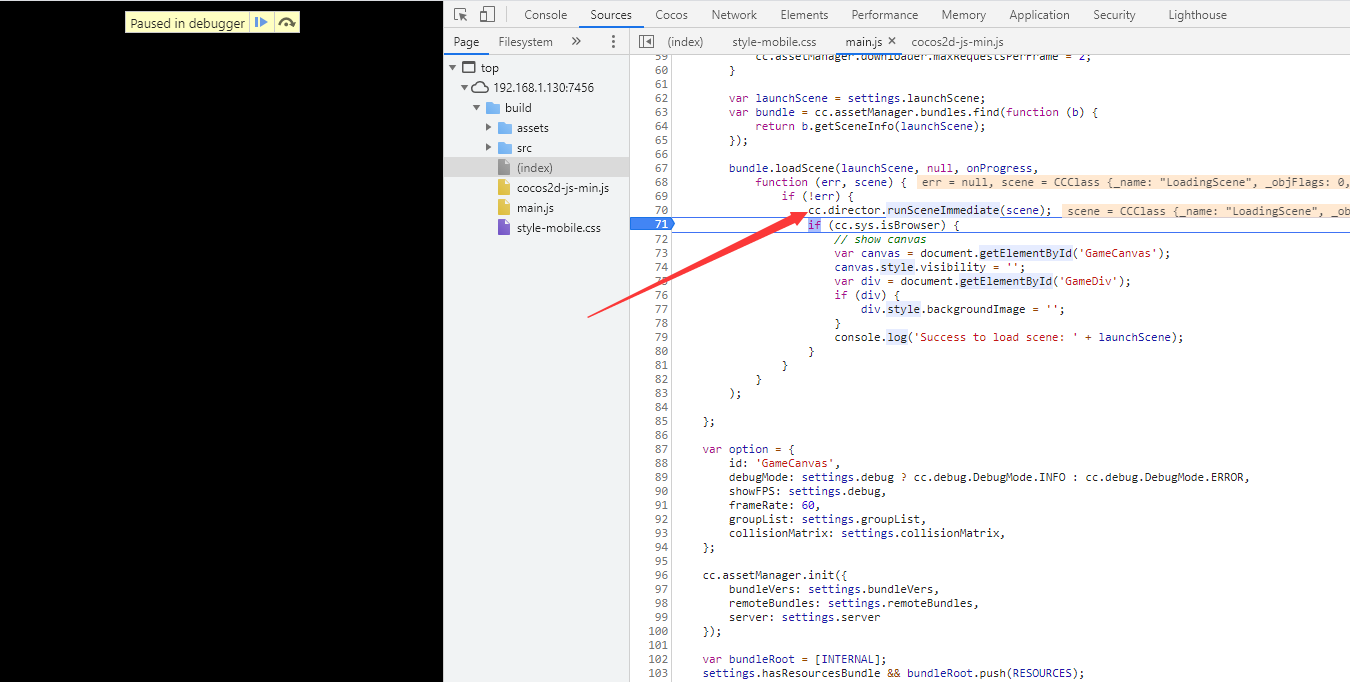1350x682 pixels.
Task: Open the navigator three-dot menu
Action: (x=613, y=42)
